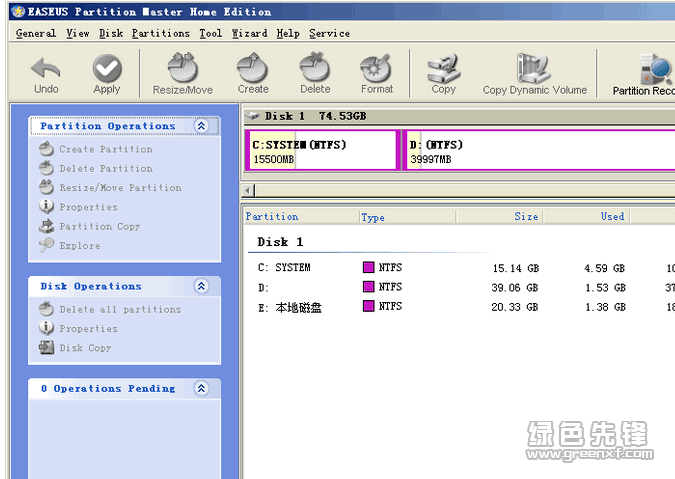Click Disk Copy in sidebar
675x479 pixels.
[x=85, y=348]
